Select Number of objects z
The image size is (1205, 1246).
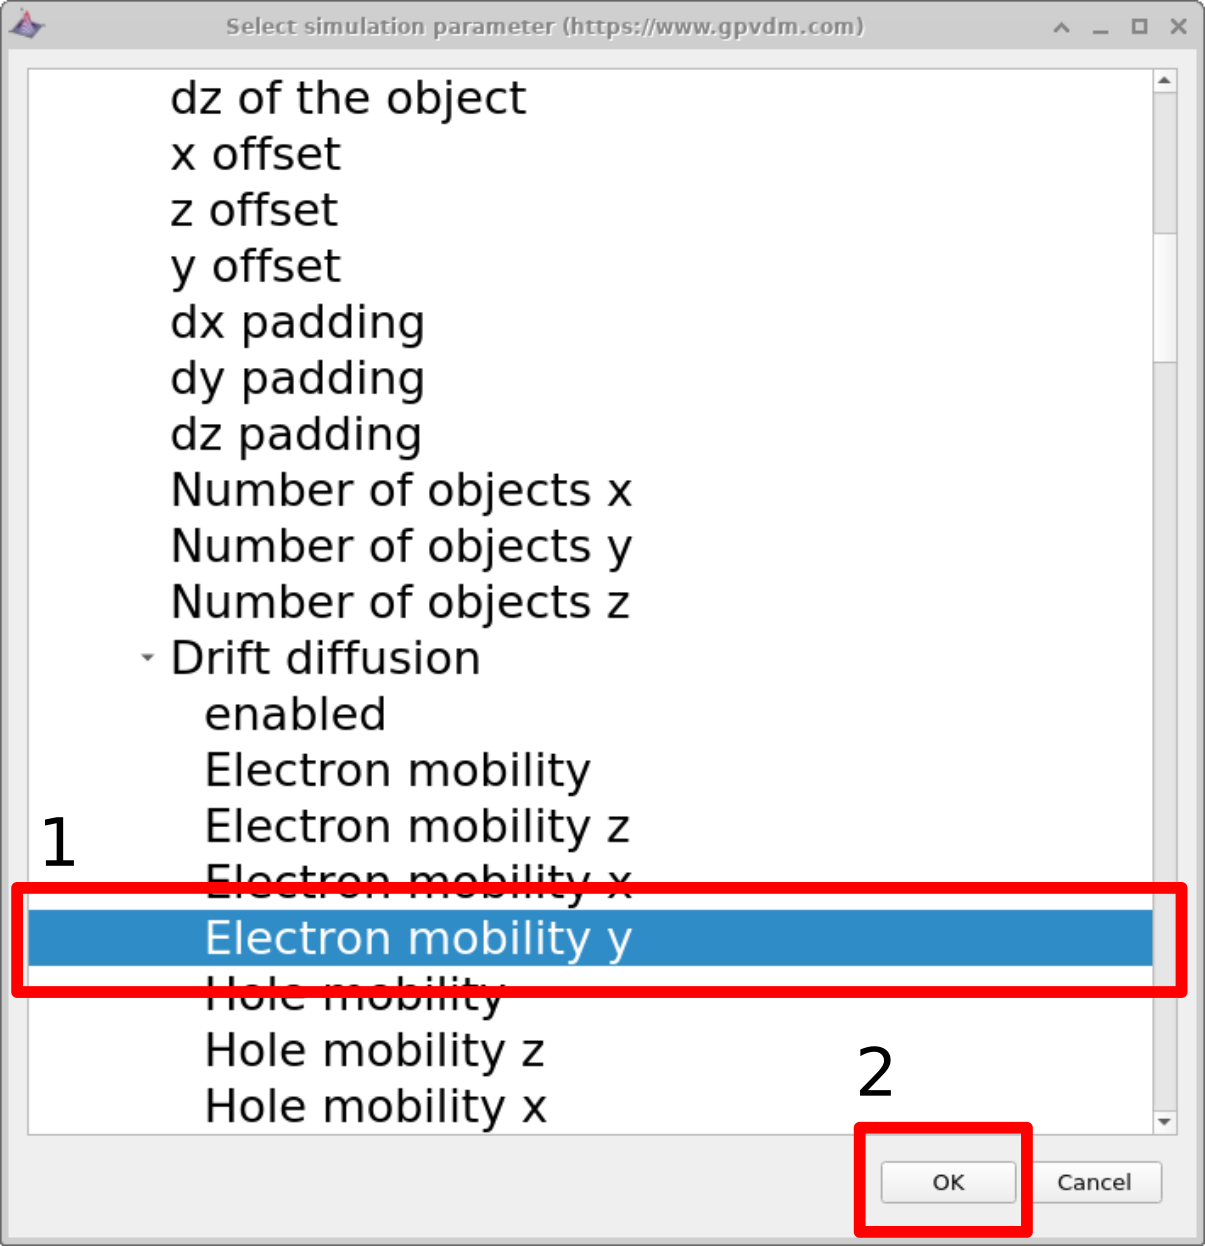tap(401, 601)
